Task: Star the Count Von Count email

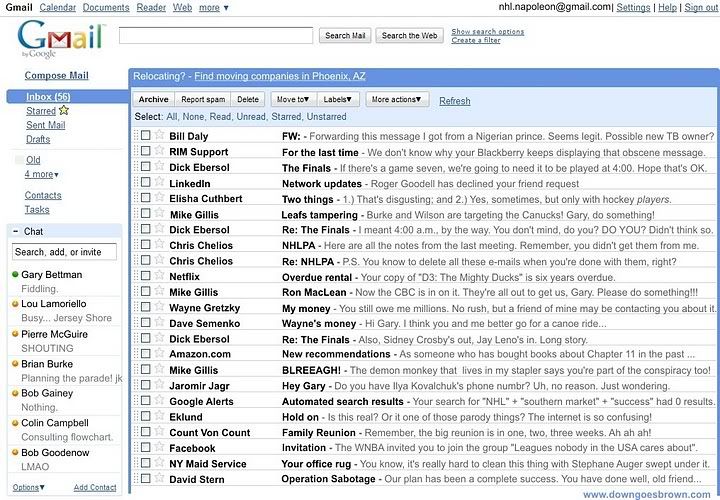Action: [x=159, y=431]
